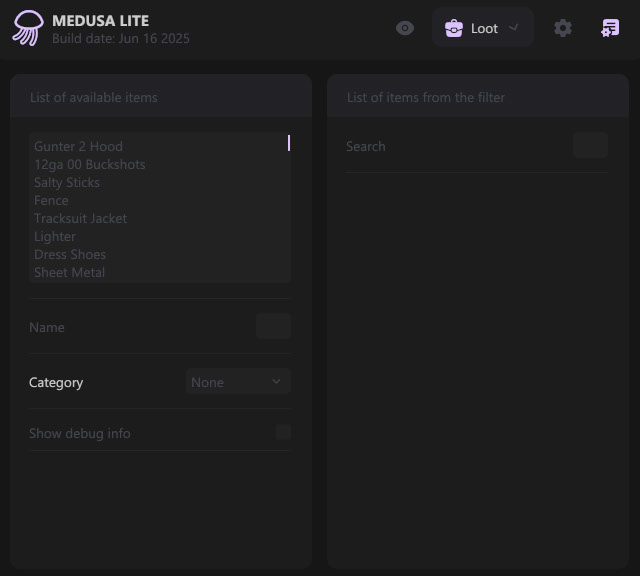This screenshot has height=576, width=640.
Task: Select the Fence item
Action: 51,200
